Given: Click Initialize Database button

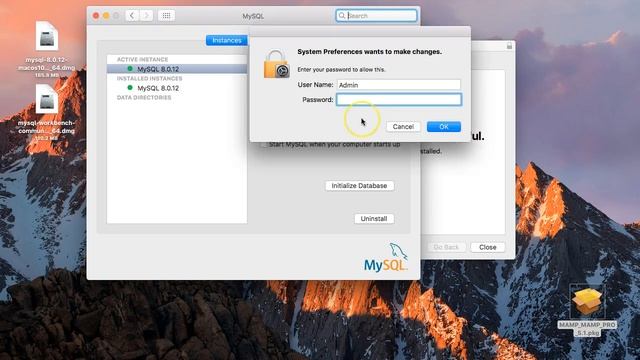Looking at the screenshot, I should (359, 186).
